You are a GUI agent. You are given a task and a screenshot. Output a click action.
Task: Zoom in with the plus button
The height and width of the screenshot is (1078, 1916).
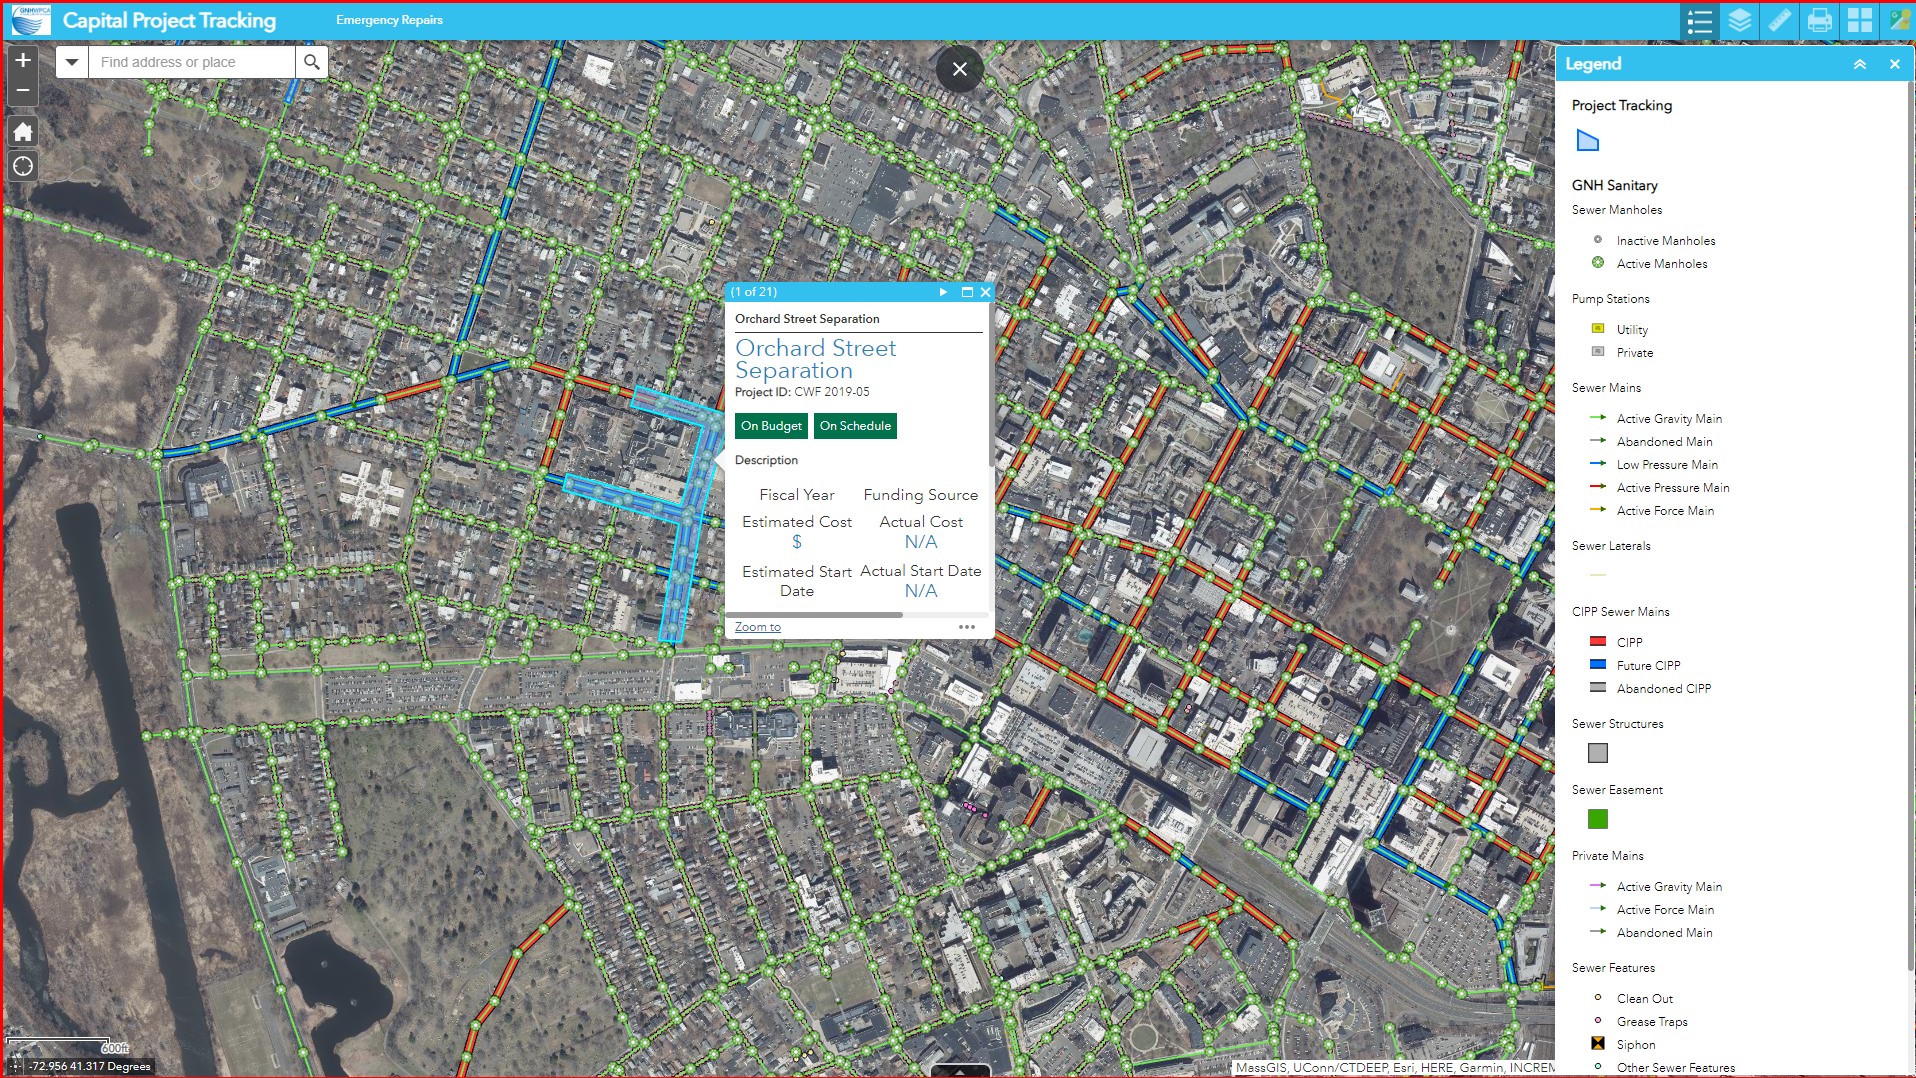pyautogui.click(x=22, y=60)
